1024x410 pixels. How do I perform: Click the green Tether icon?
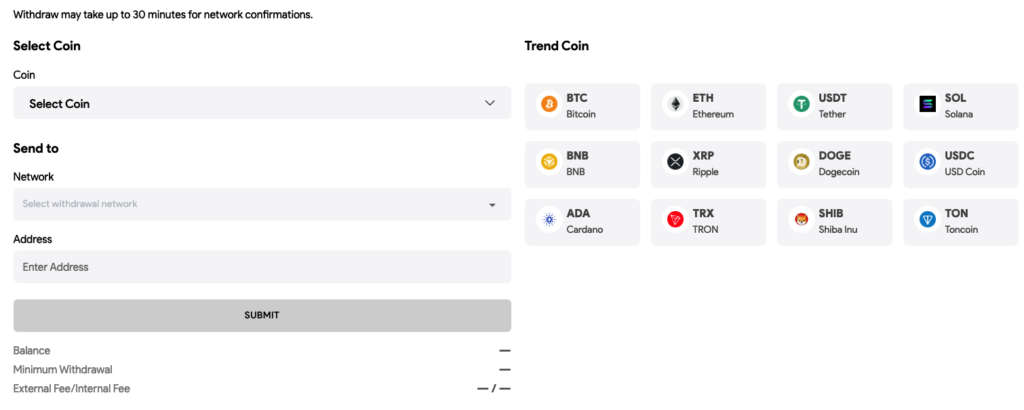pyautogui.click(x=801, y=104)
